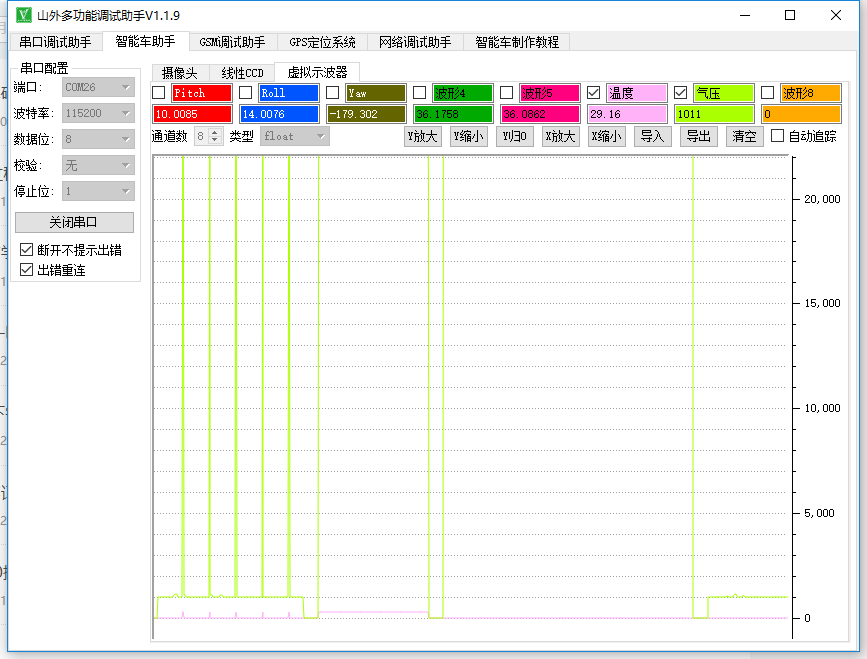The image size is (867, 659).
Task: Open the 波特率 115200 dropdown
Action: (98, 113)
